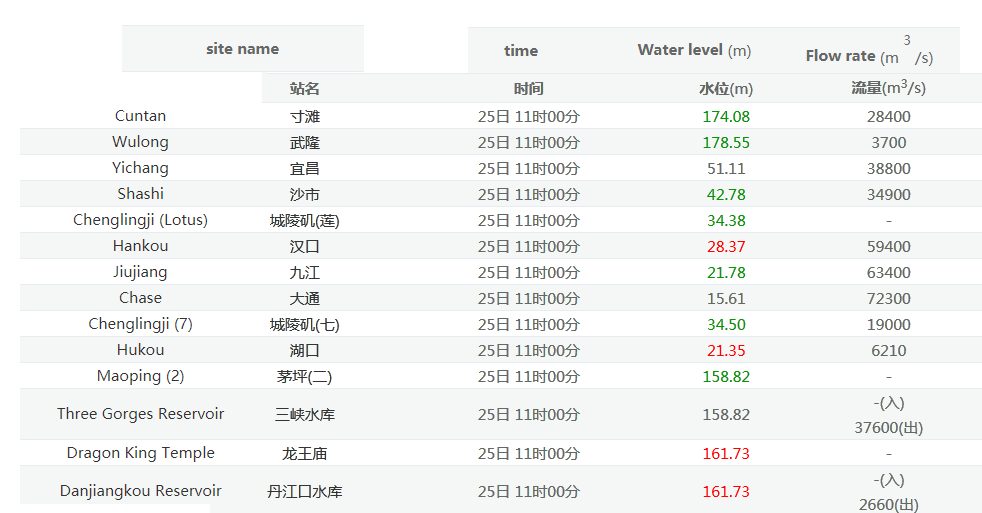Click the station name 龙王庙
This screenshot has width=982, height=513.
tap(304, 453)
